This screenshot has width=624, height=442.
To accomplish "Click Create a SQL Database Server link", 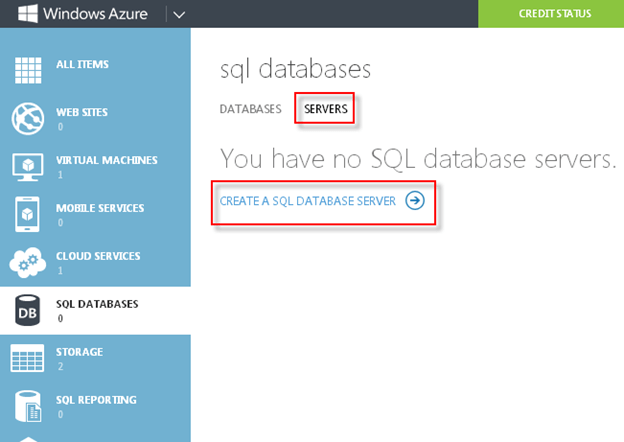I will pyautogui.click(x=308, y=201).
